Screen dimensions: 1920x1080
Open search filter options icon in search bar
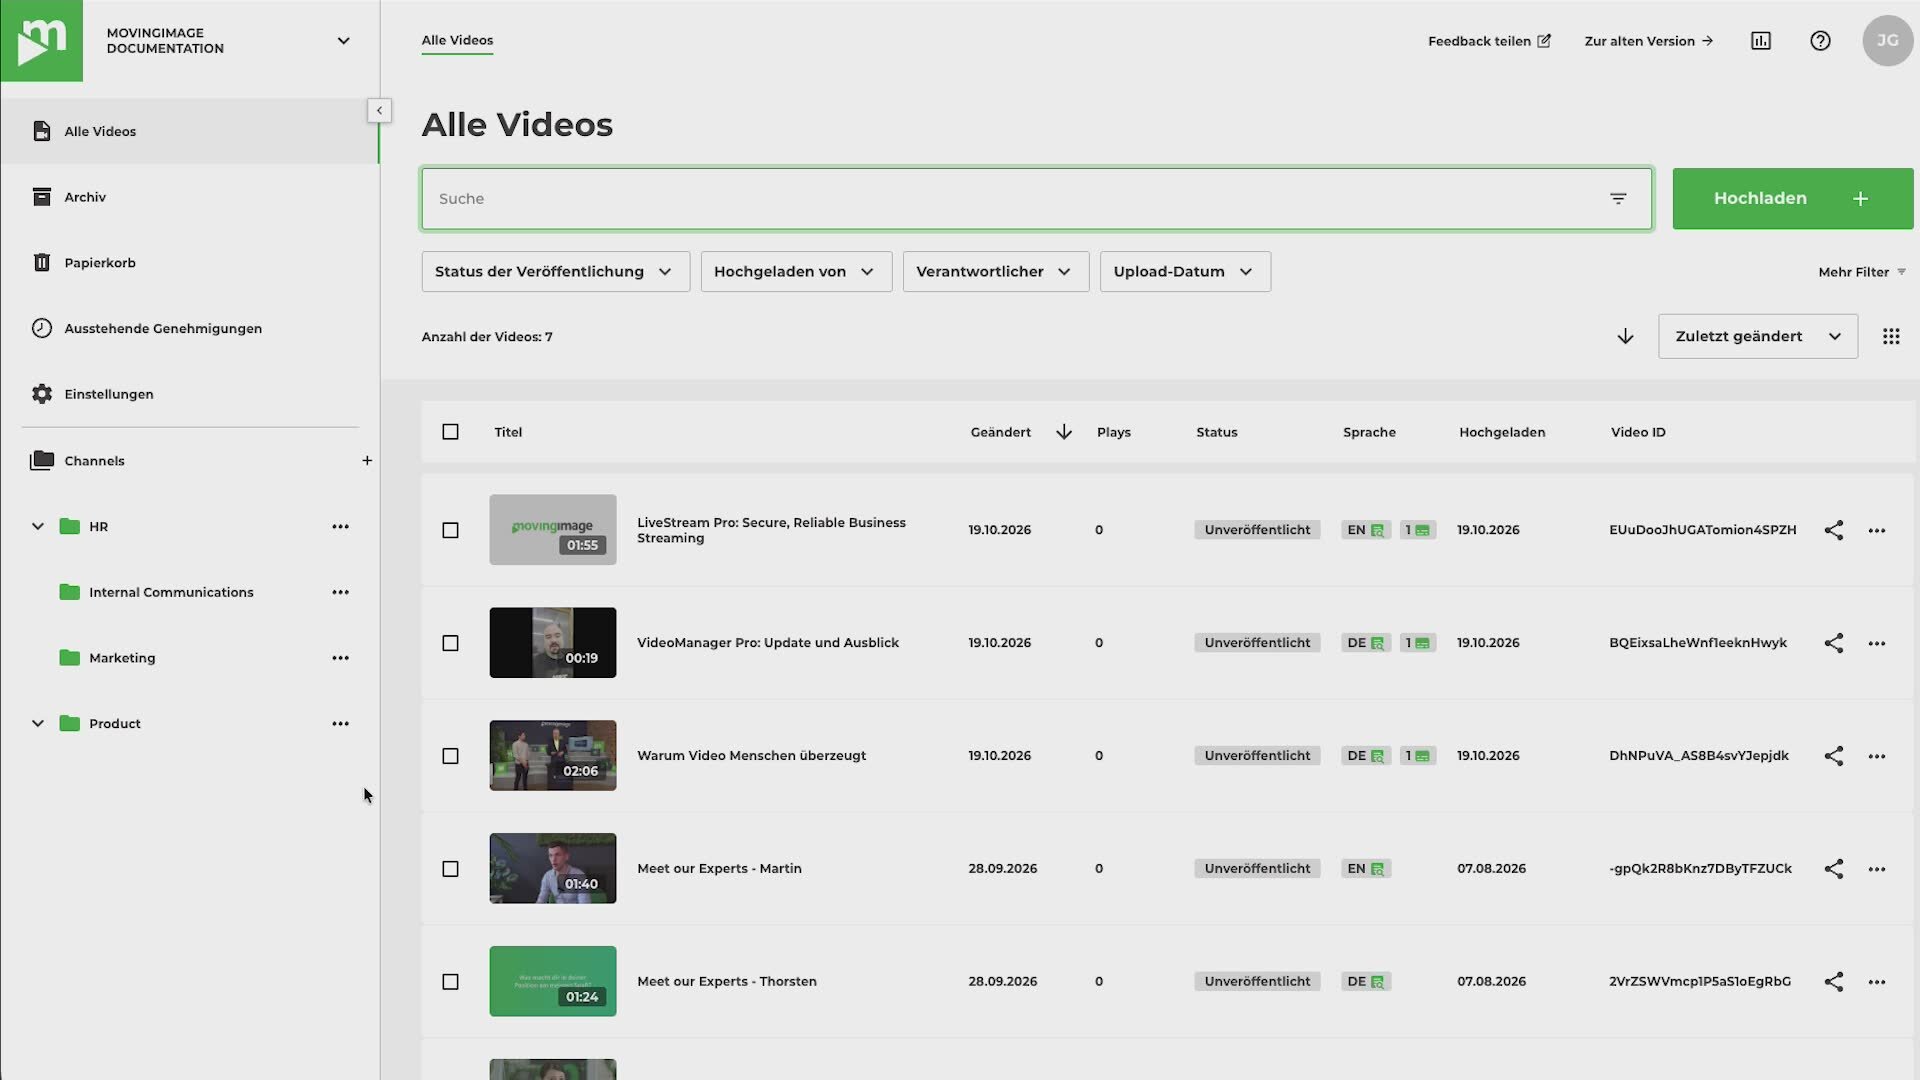point(1618,199)
